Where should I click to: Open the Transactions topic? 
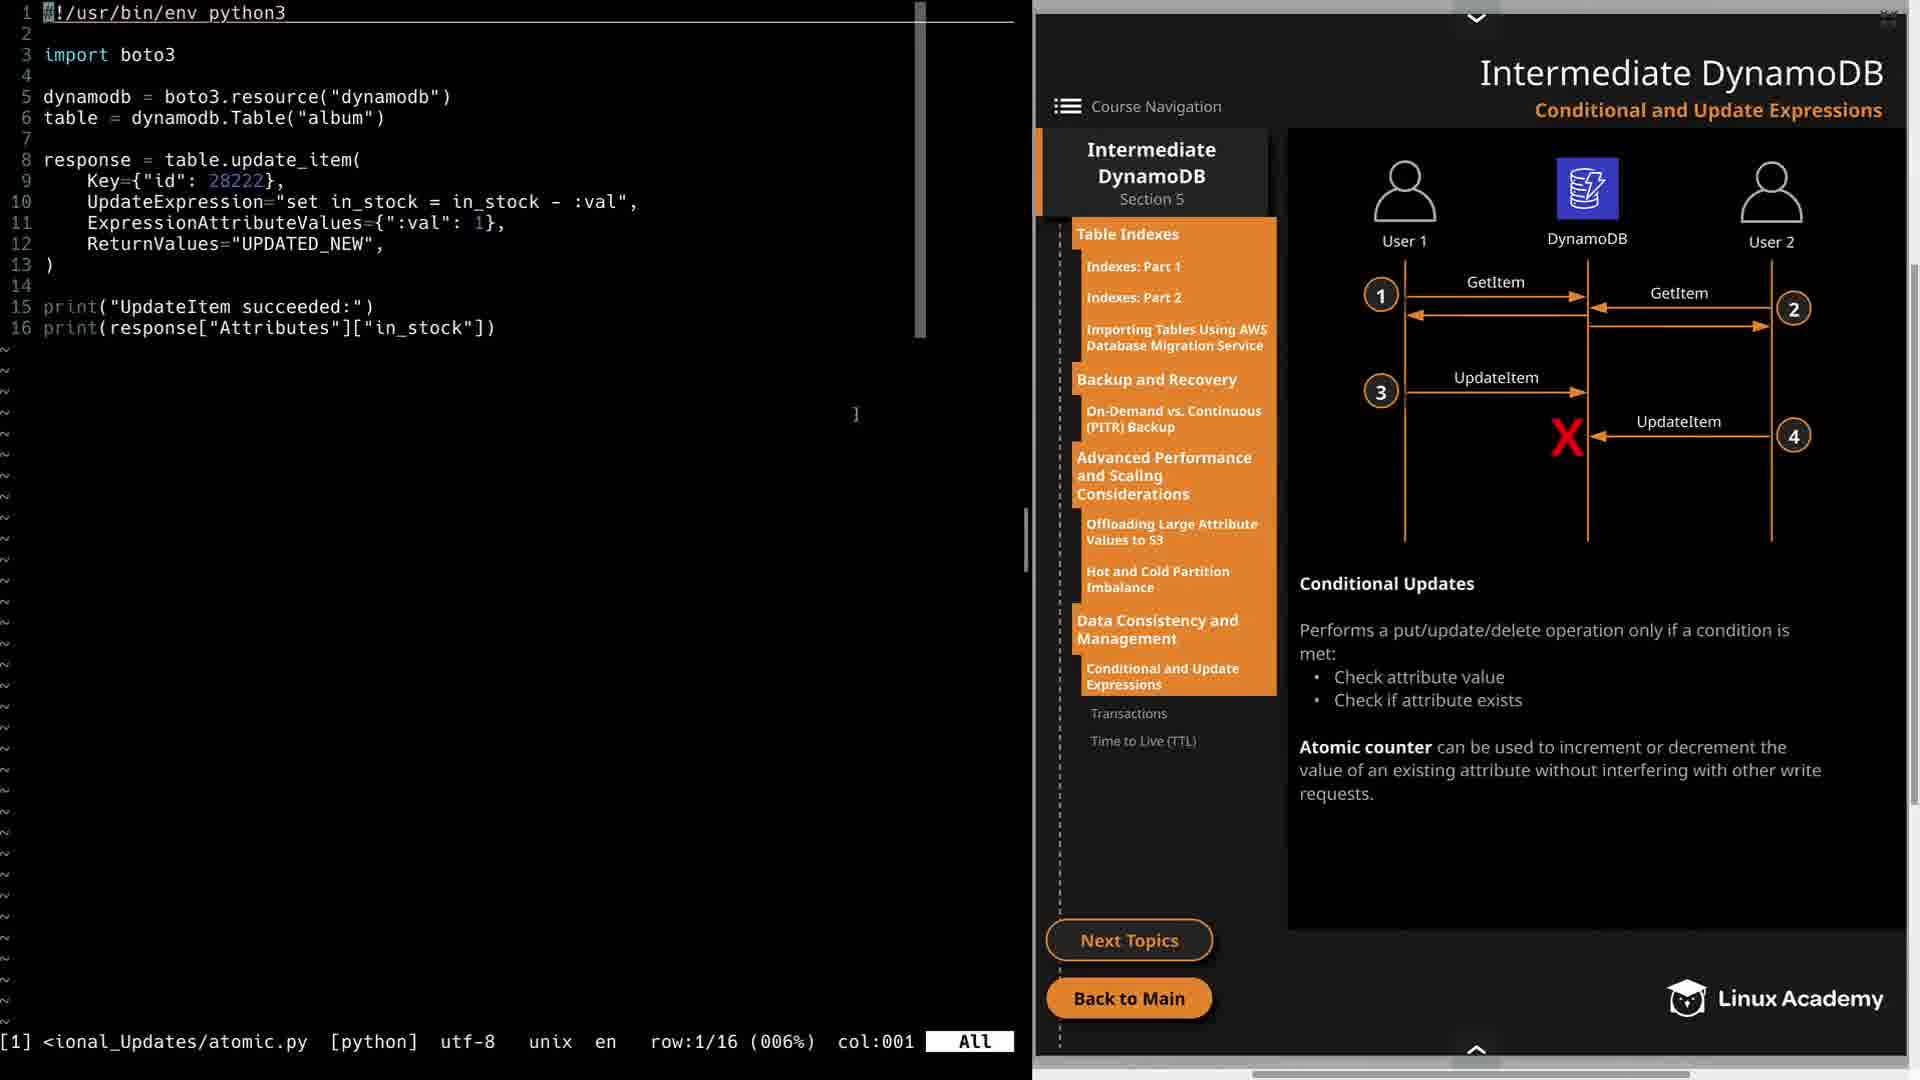point(1128,713)
